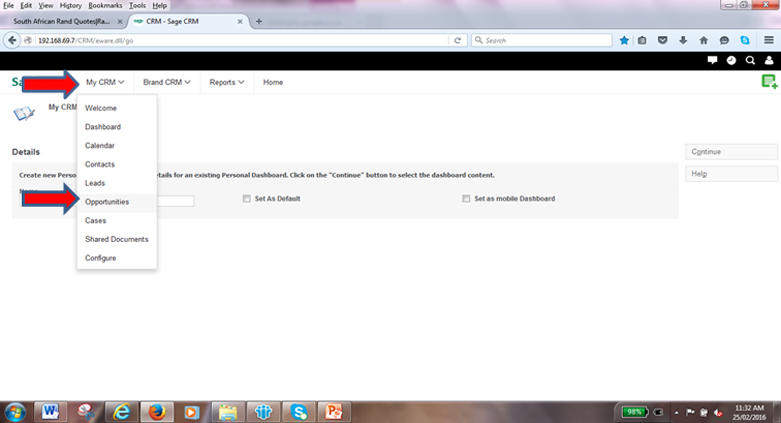
Task: Expand the My CRM dropdown menu
Action: click(105, 82)
